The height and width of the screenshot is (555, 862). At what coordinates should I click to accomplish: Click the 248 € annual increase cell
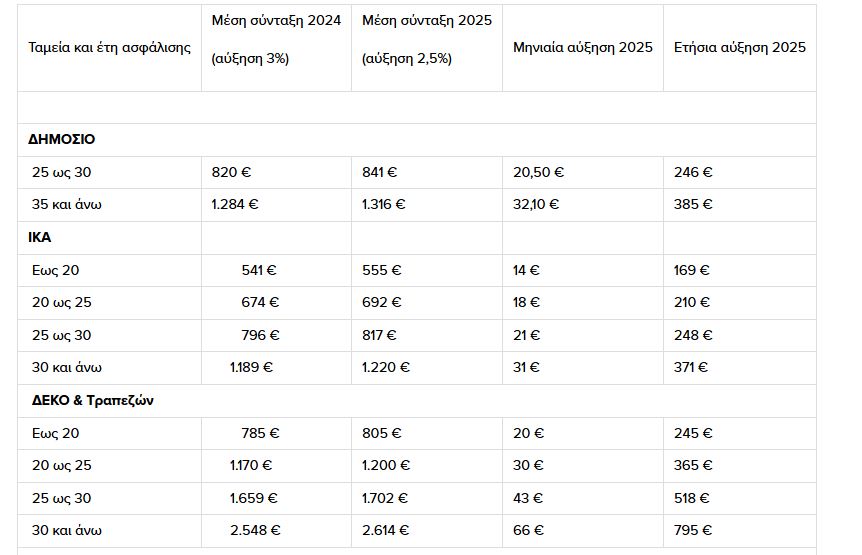[x=740, y=335]
